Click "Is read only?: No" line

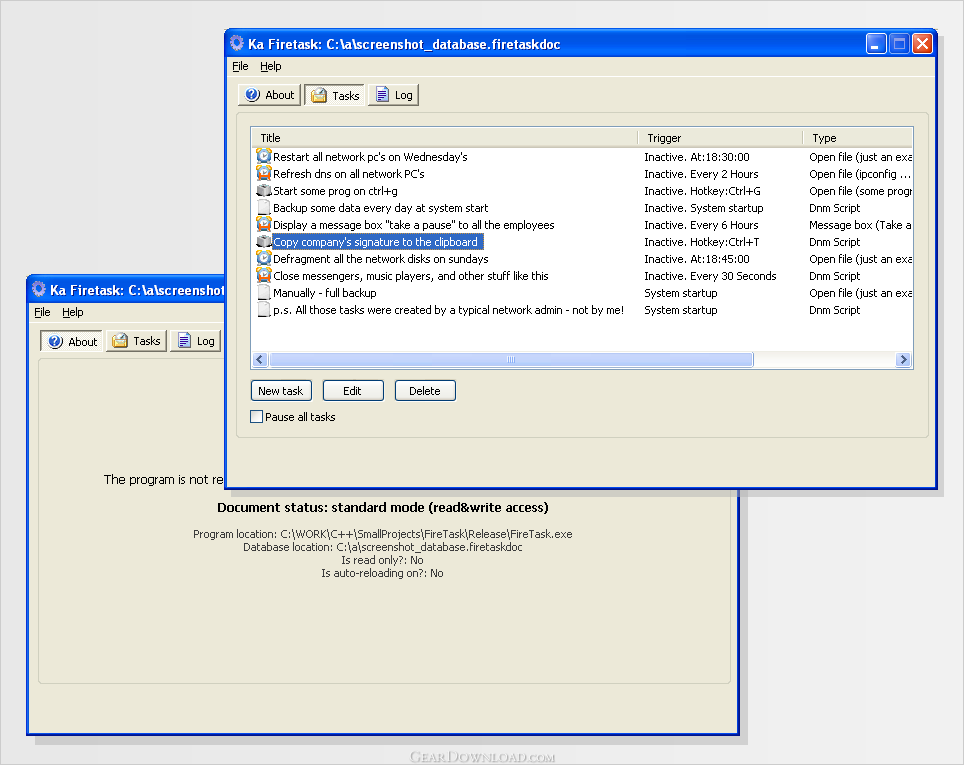[x=382, y=560]
